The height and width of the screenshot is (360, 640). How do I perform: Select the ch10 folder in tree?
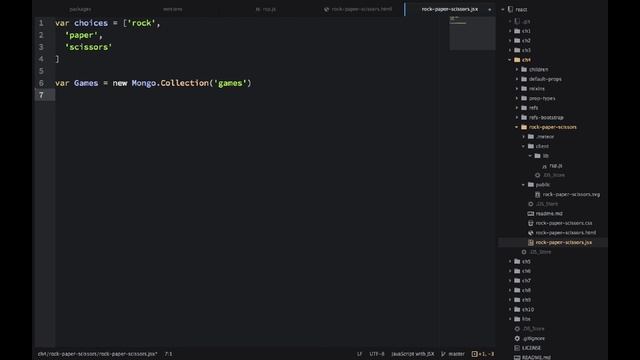point(528,309)
